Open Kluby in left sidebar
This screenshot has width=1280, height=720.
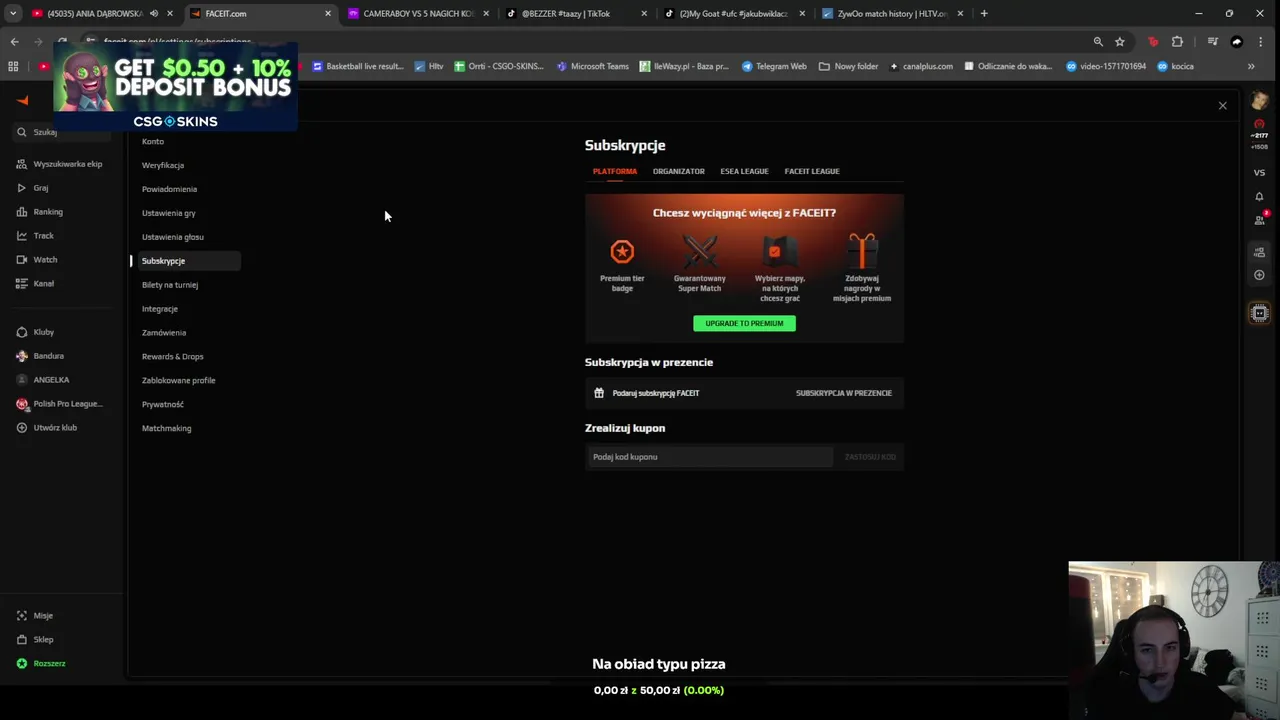coord(36,332)
